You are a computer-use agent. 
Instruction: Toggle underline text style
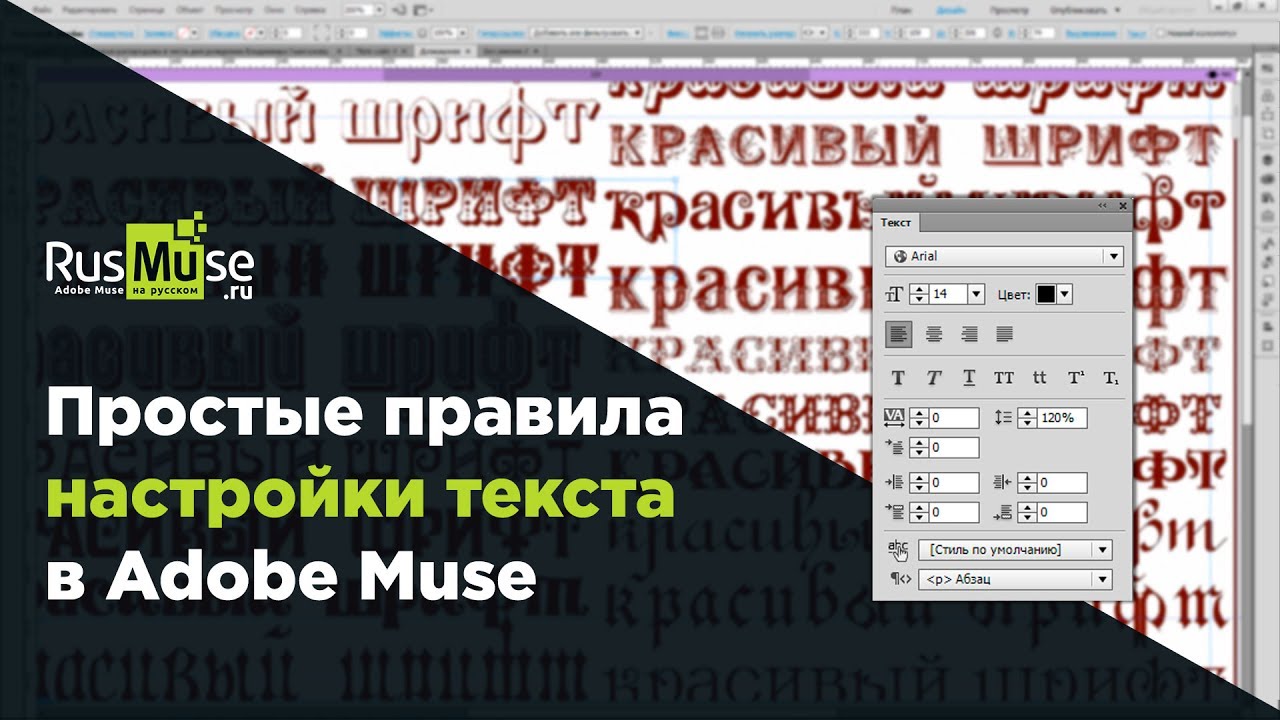969,378
